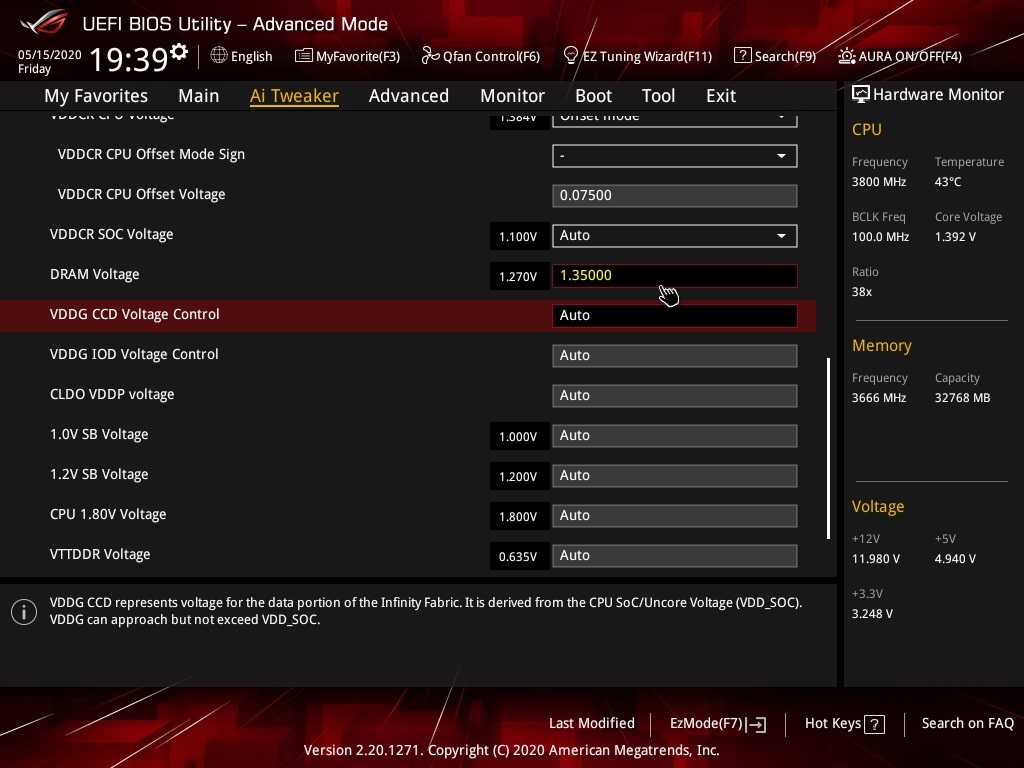The width and height of the screenshot is (1024, 768).
Task: Go to the Boot tab
Action: (593, 96)
